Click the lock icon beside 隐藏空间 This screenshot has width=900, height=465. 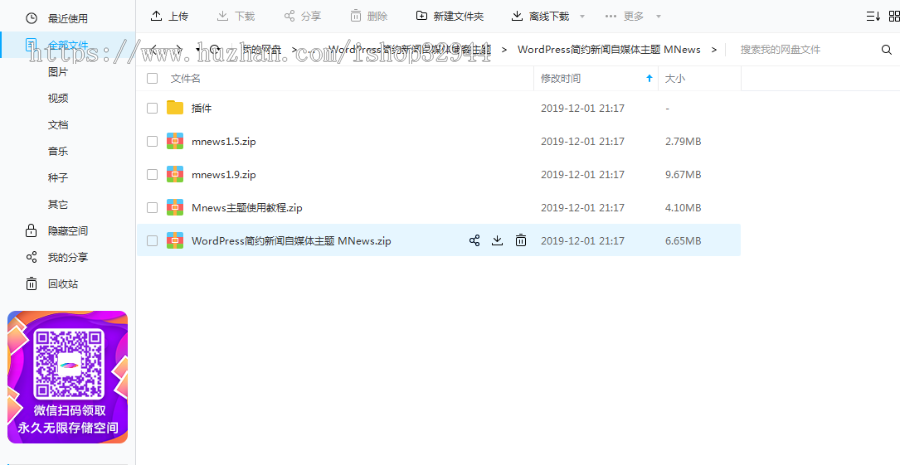31,231
